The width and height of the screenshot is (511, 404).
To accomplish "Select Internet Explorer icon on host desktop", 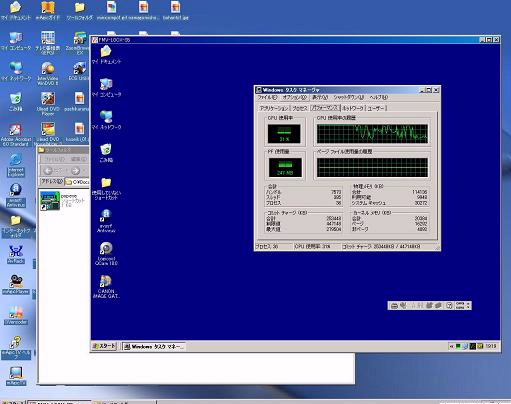I will point(16,165).
